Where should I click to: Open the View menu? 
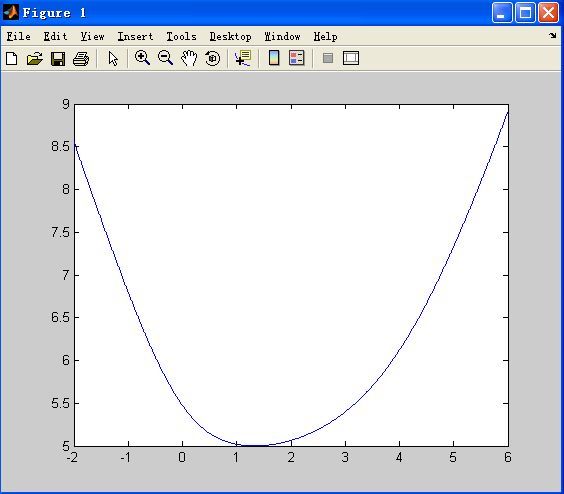[92, 36]
